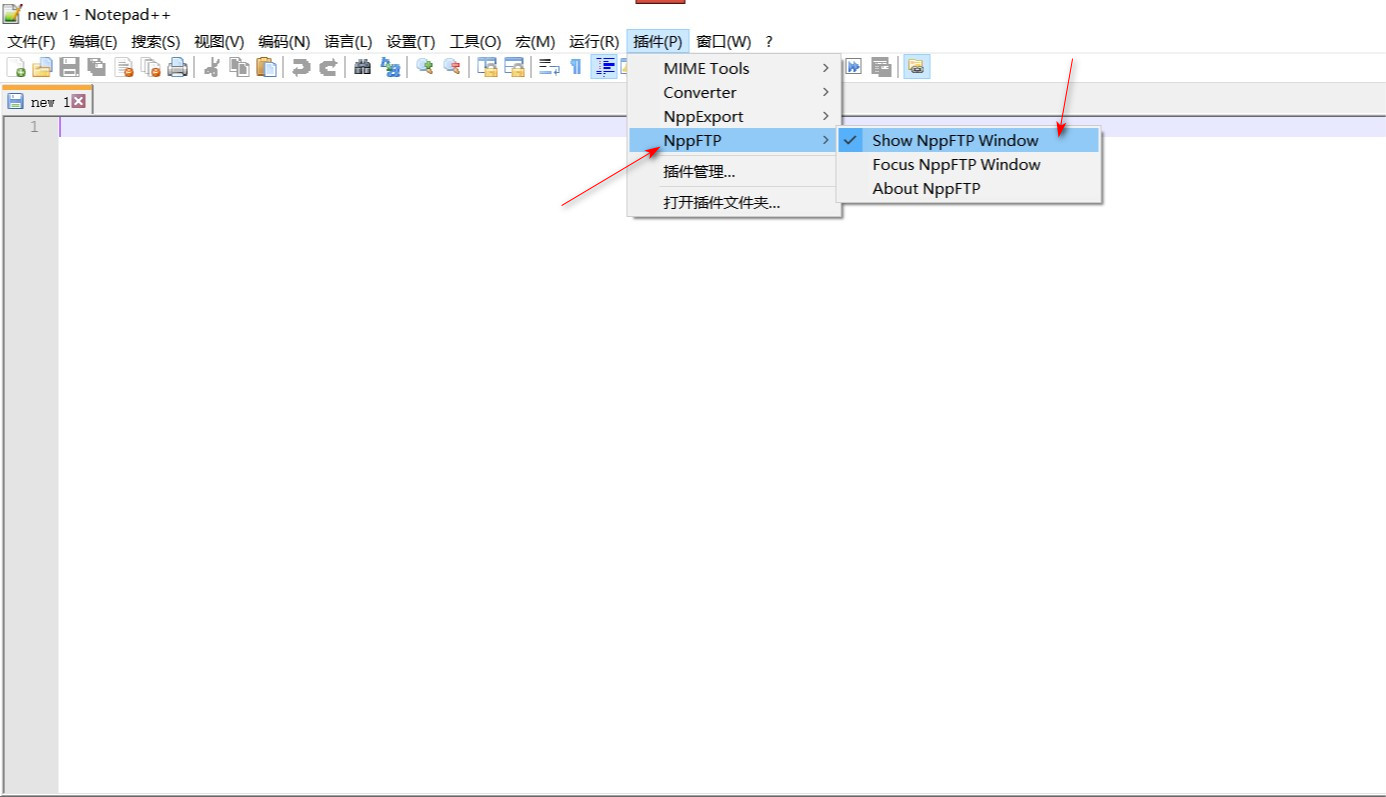
Task: Click the Save All toolbar icon
Action: coord(96,67)
